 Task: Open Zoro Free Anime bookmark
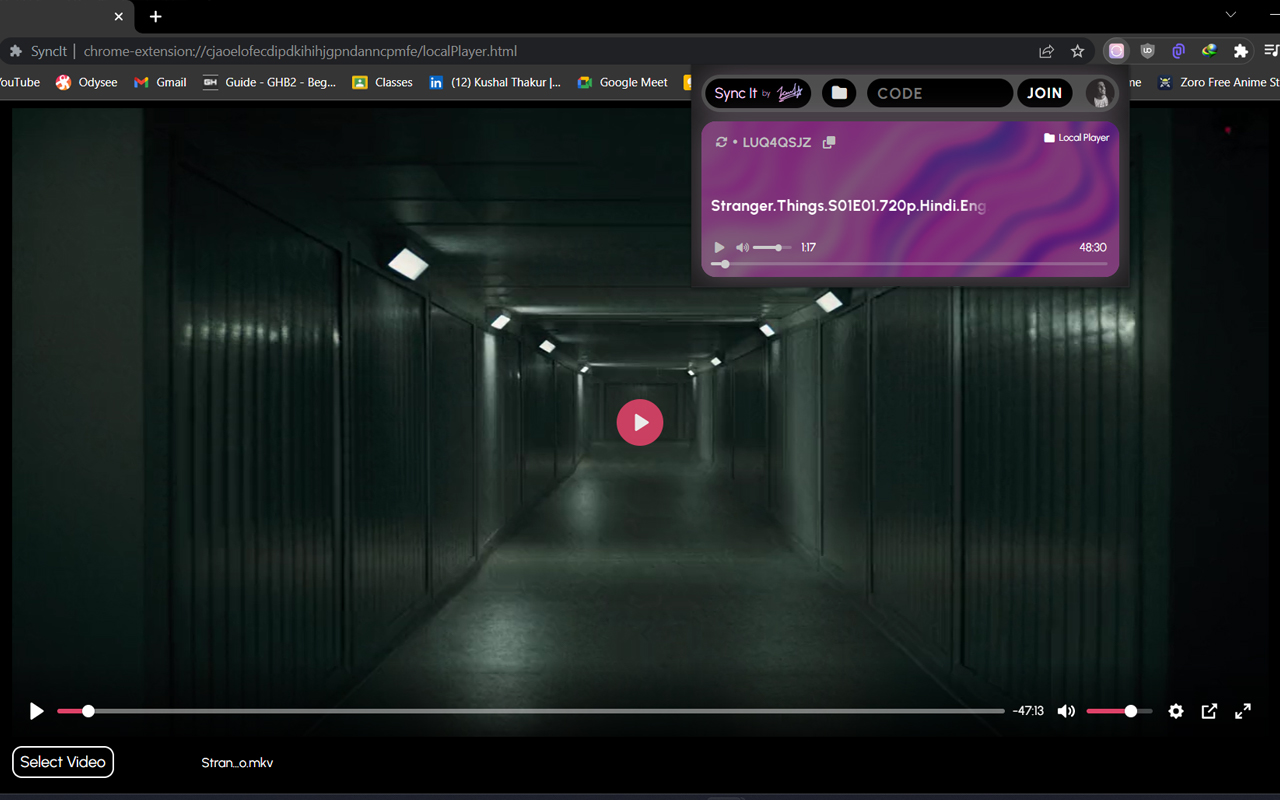[x=1218, y=82]
